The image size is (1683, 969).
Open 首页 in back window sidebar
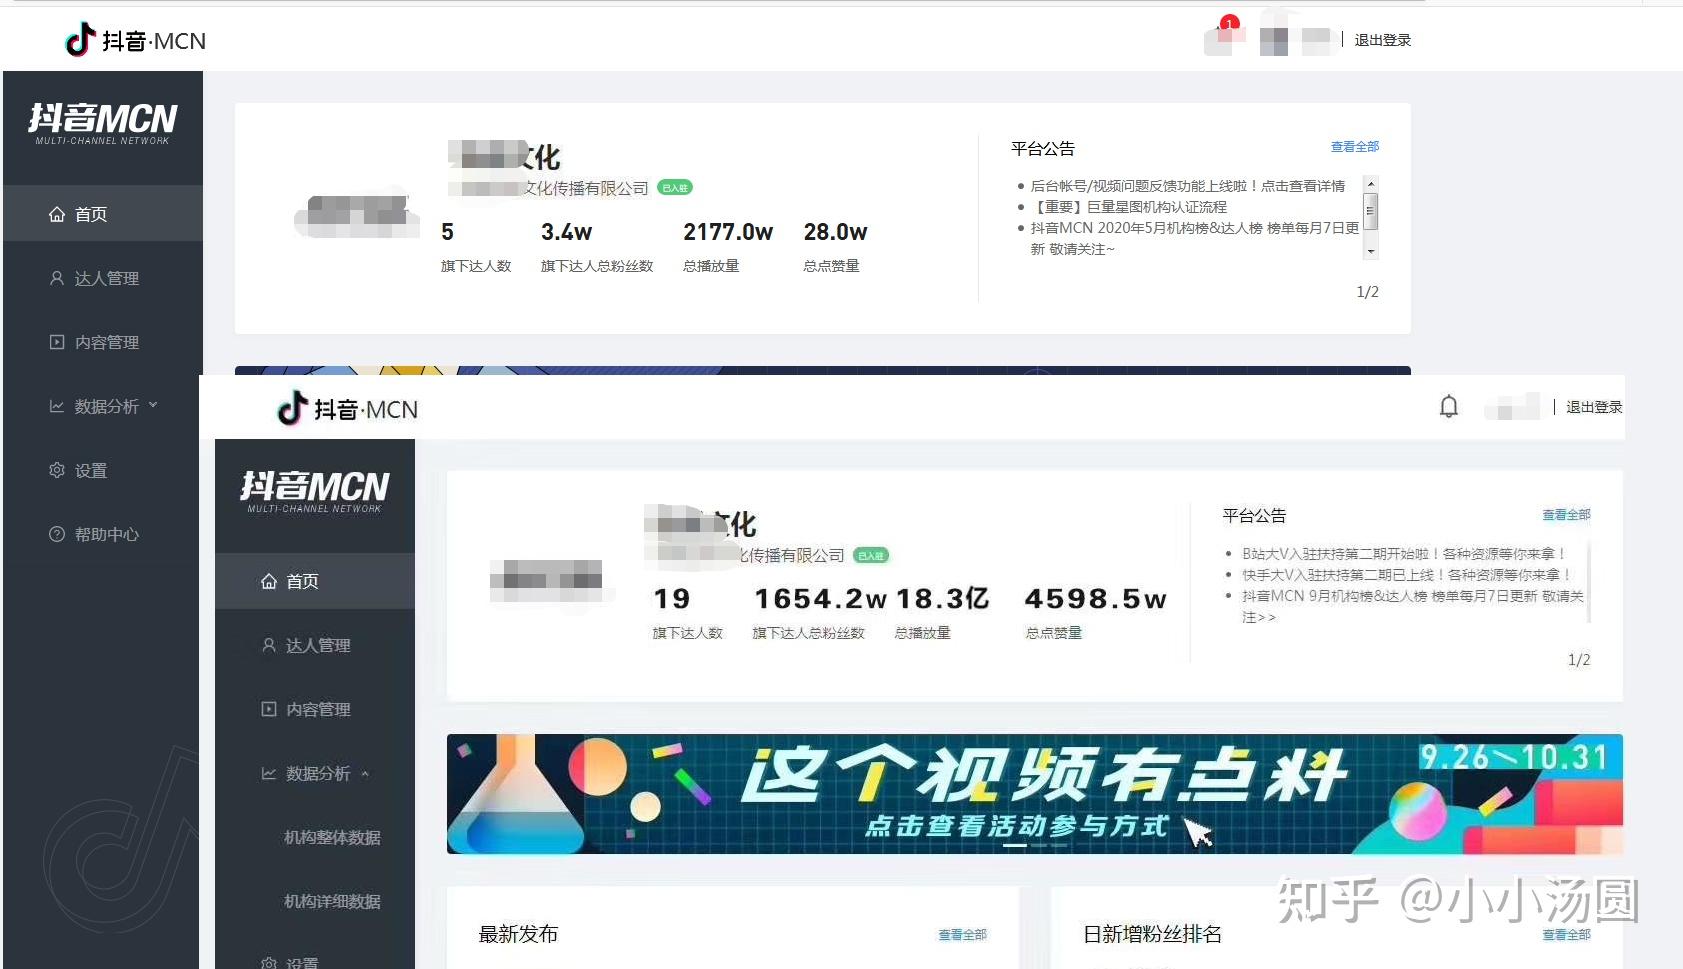click(102, 213)
